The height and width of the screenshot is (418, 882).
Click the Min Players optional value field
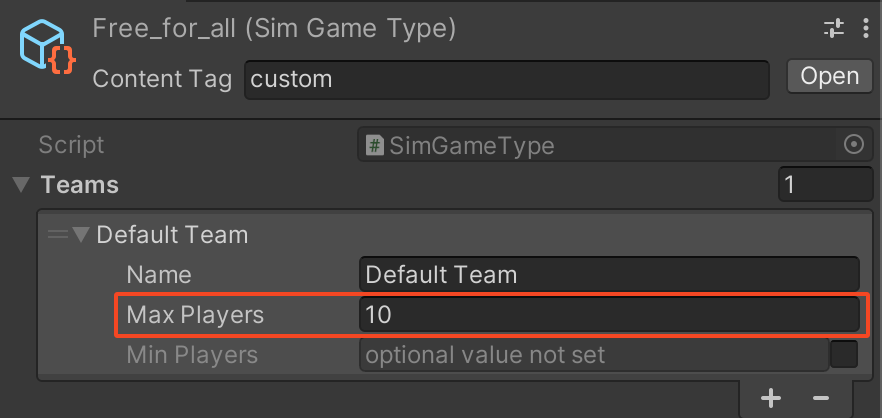tap(593, 355)
